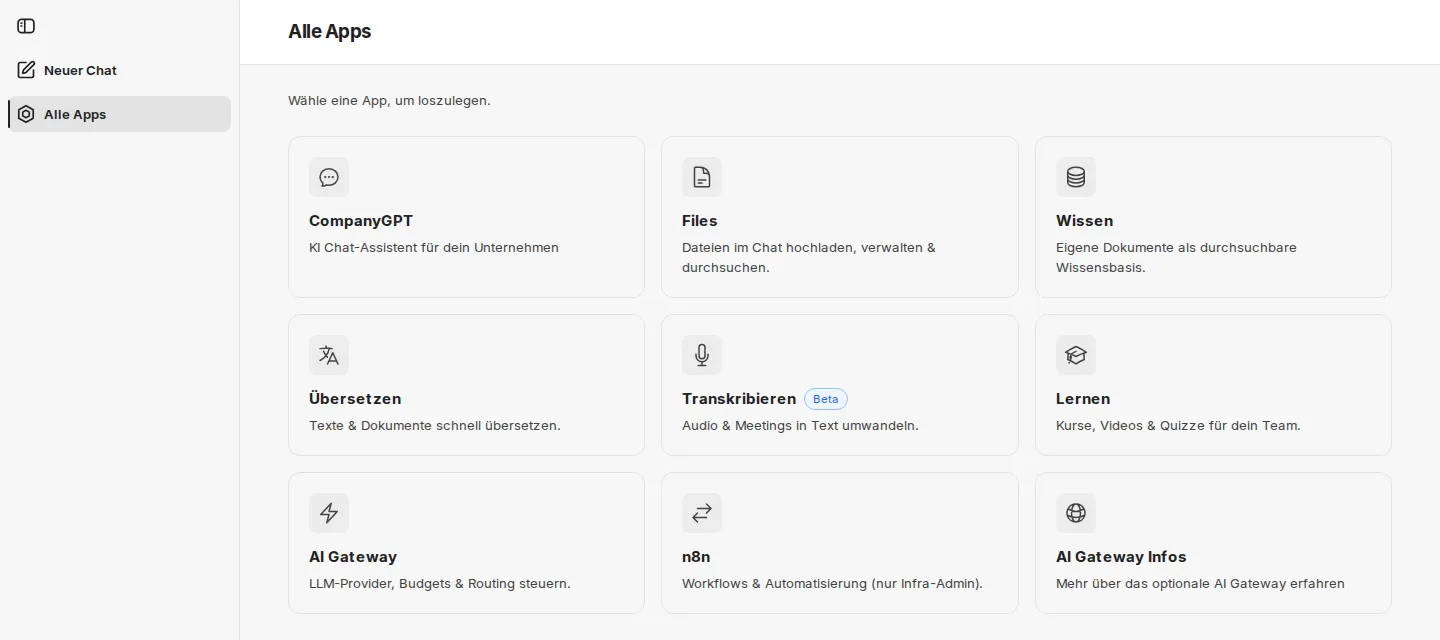Click 'Workflows & Automatisierung (nur Infra-Admin).'
This screenshot has height=640, width=1440.
832,583
